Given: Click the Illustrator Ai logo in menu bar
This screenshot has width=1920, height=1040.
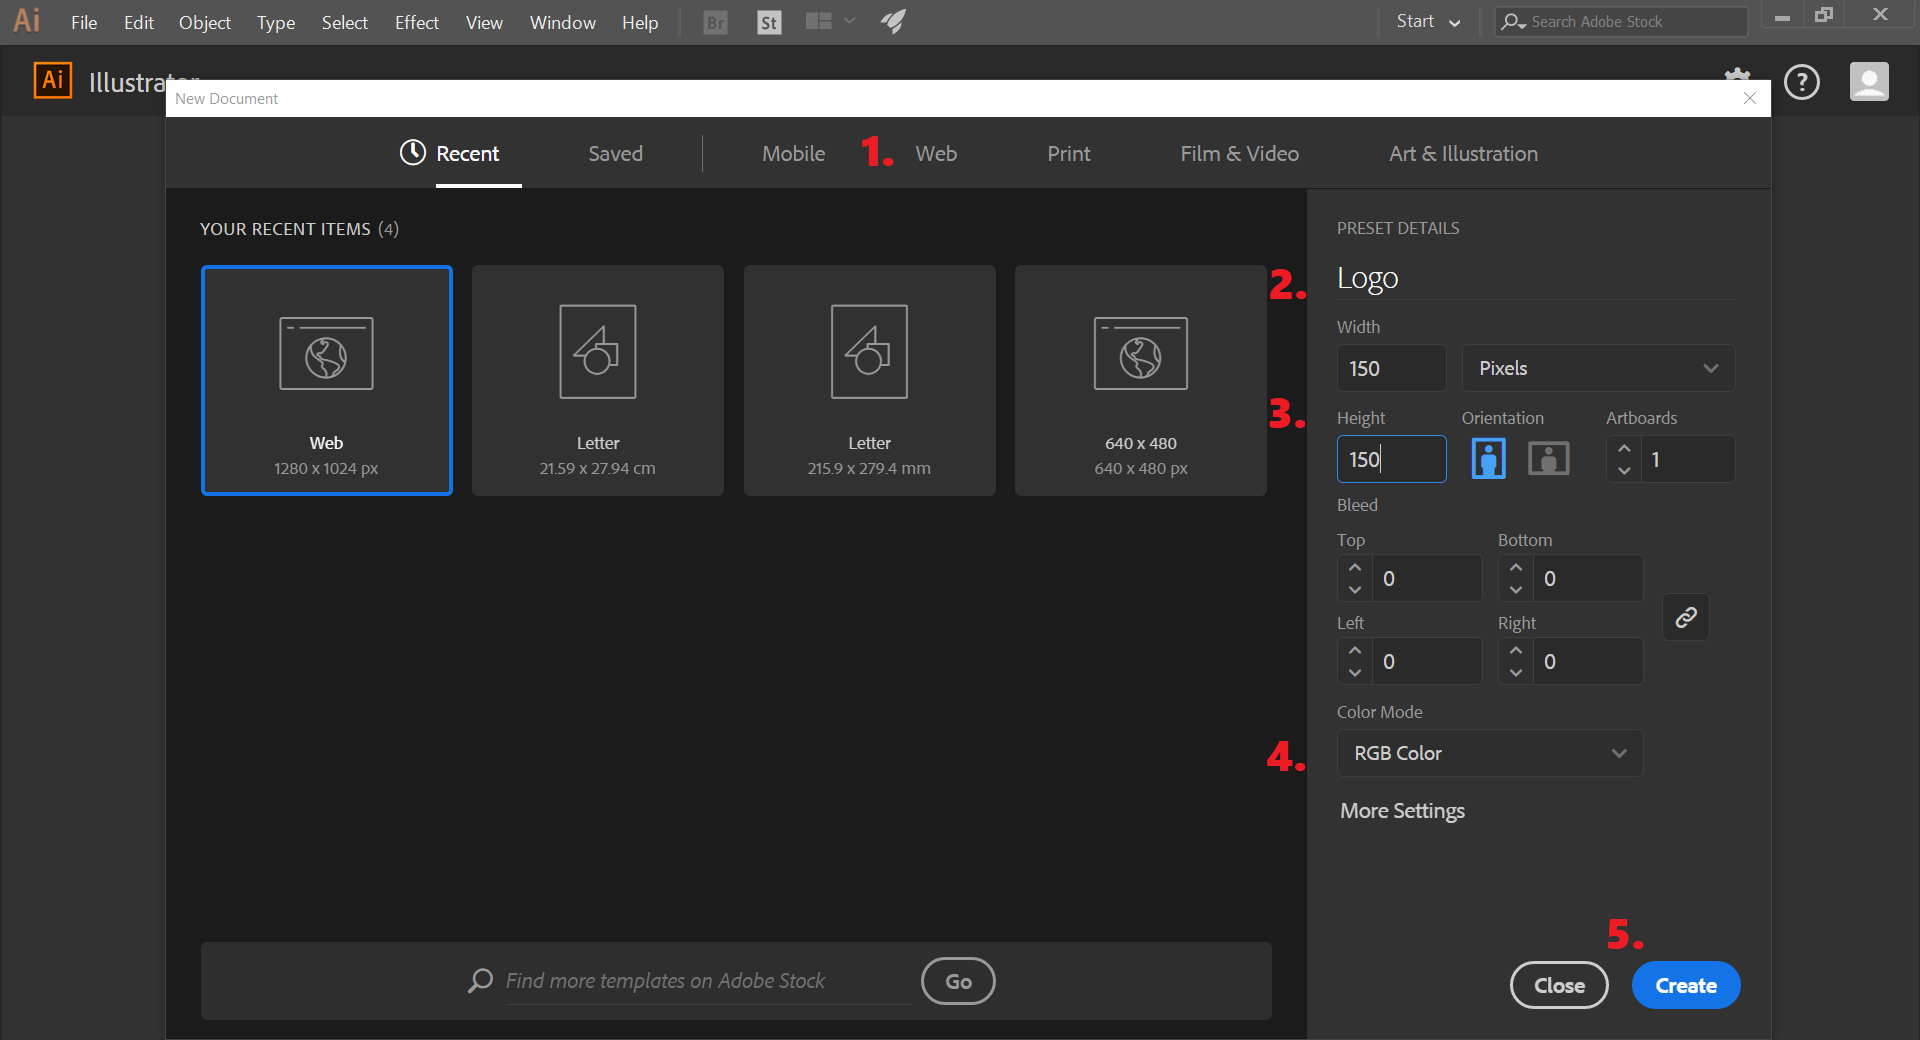Looking at the screenshot, I should coord(27,21).
